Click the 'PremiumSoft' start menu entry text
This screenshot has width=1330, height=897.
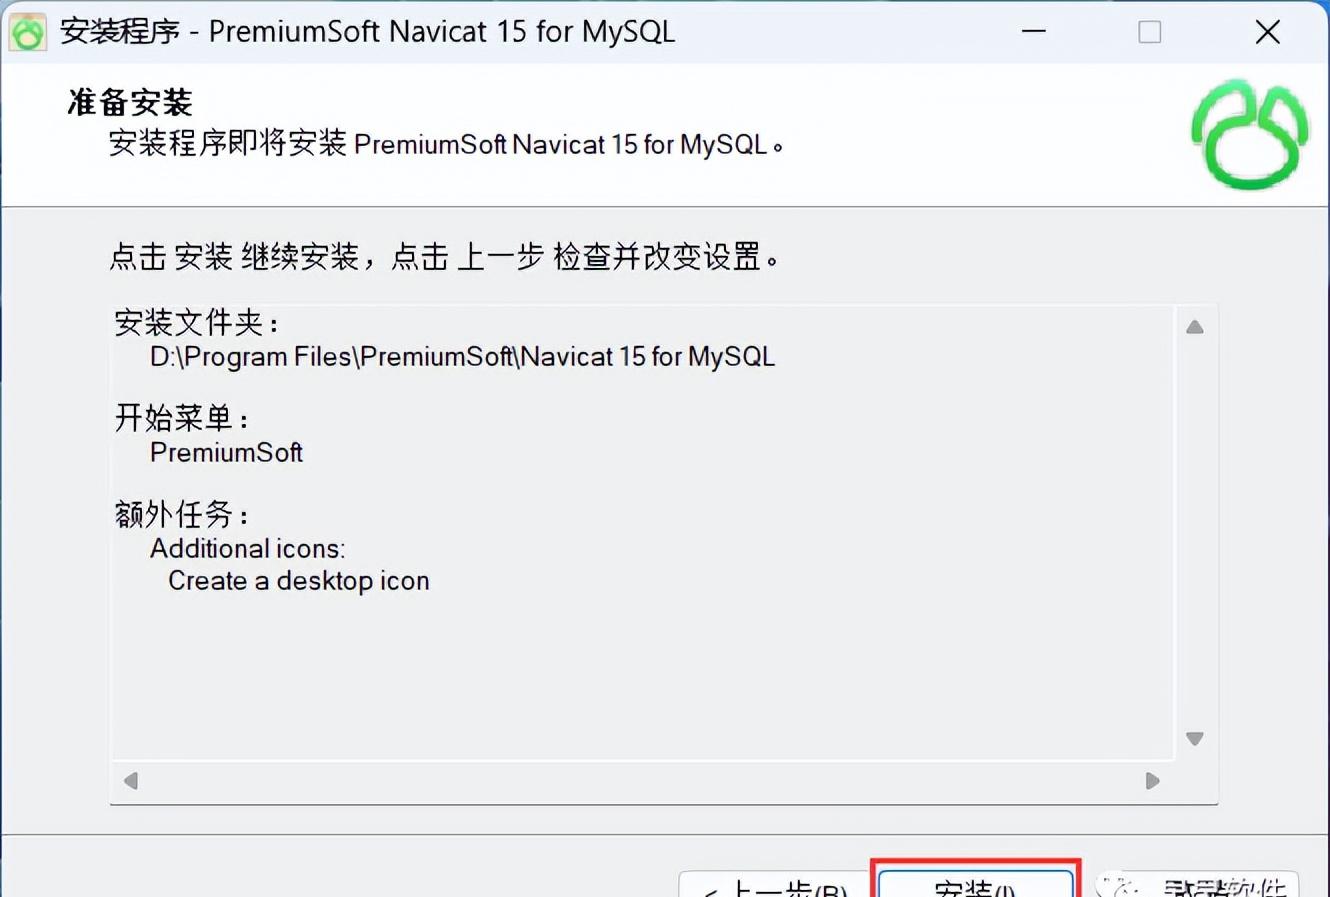226,453
